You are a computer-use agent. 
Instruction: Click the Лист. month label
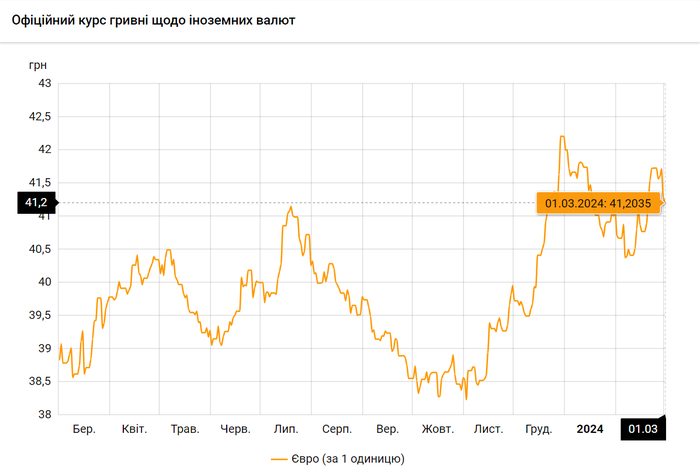[x=488, y=429]
